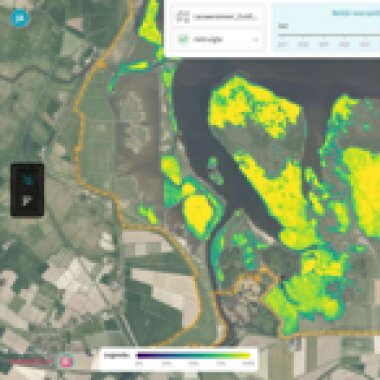Select the third year tick on the timeline
The height and width of the screenshot is (380, 380).
pos(324,44)
